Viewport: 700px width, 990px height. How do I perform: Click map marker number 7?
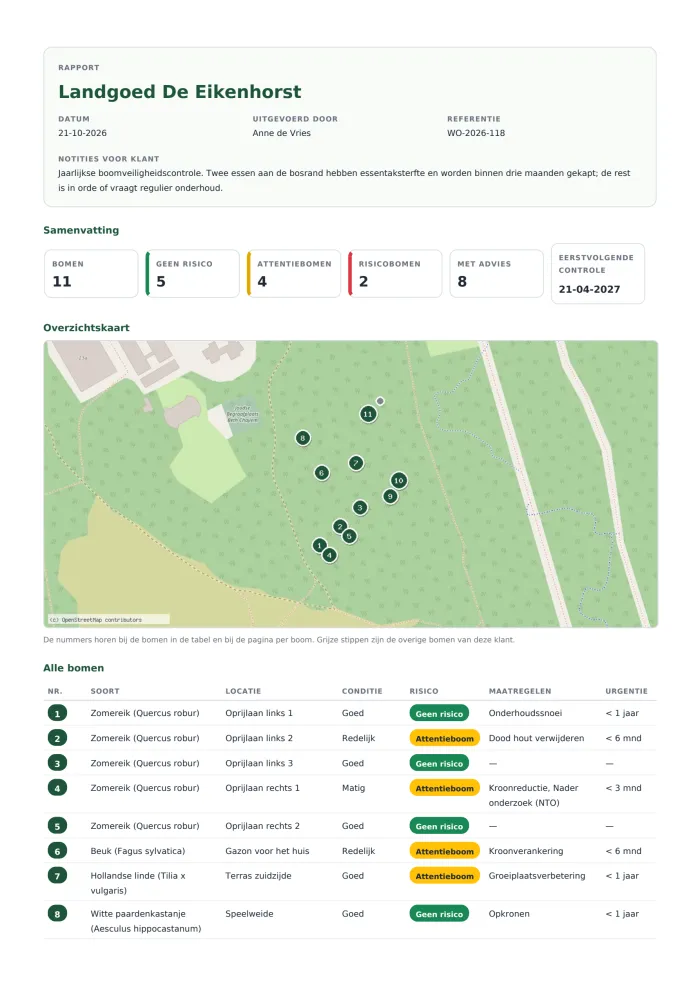pyautogui.click(x=356, y=463)
